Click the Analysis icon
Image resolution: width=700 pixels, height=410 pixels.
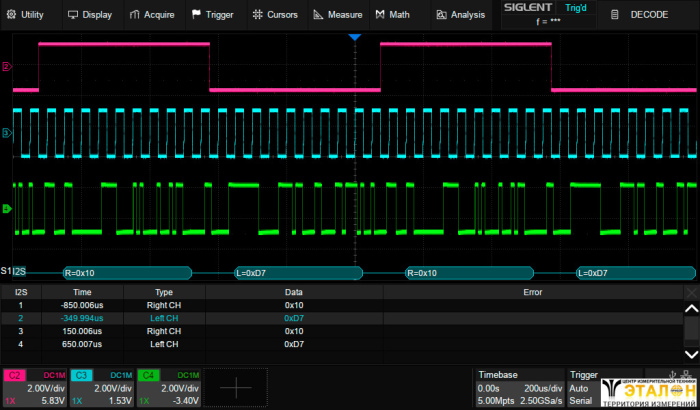442,15
